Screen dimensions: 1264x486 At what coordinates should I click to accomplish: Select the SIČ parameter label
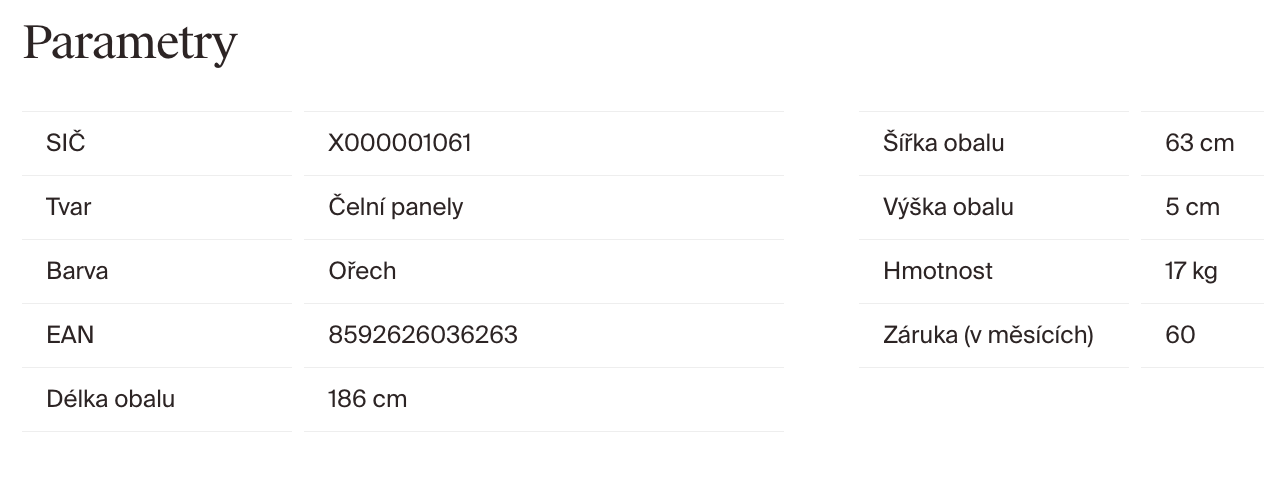66,143
